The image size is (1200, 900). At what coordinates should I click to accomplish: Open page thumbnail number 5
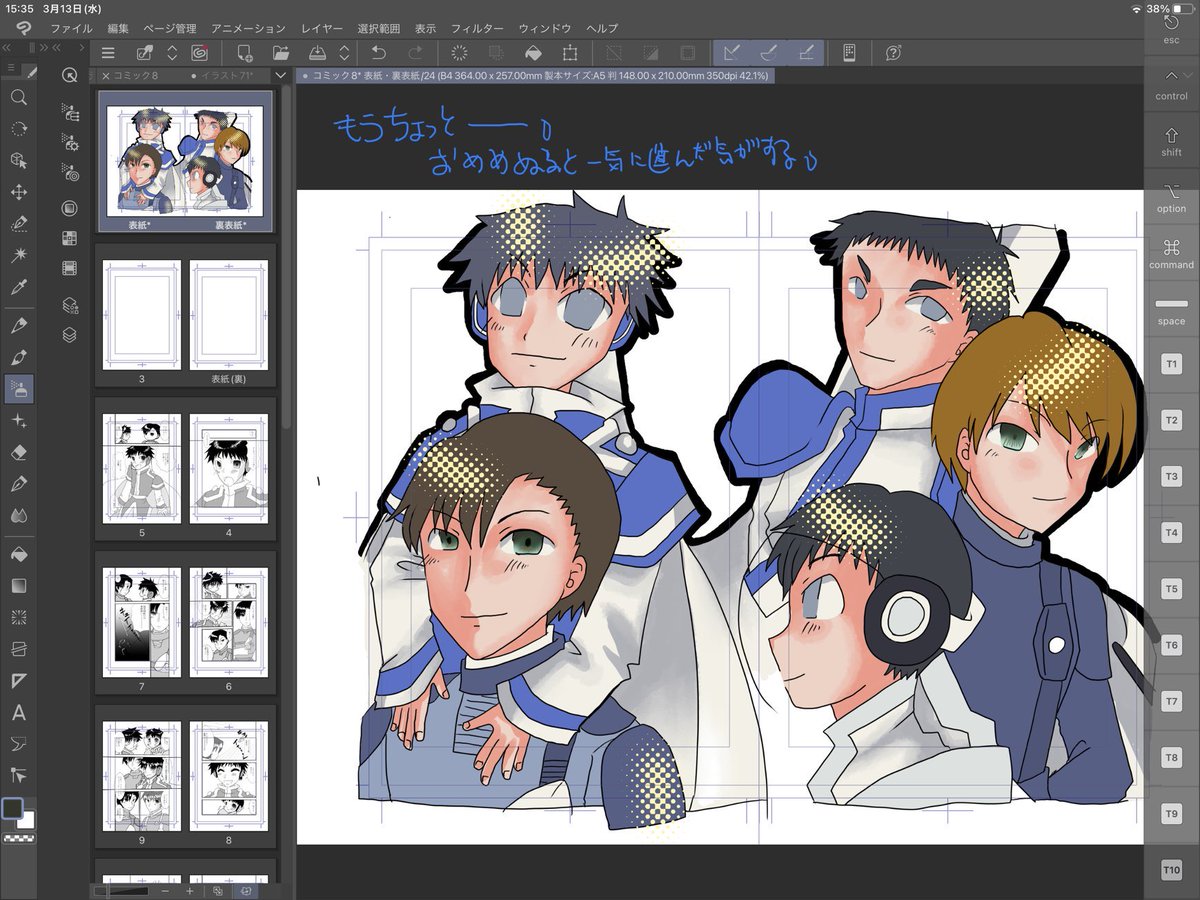tap(142, 468)
